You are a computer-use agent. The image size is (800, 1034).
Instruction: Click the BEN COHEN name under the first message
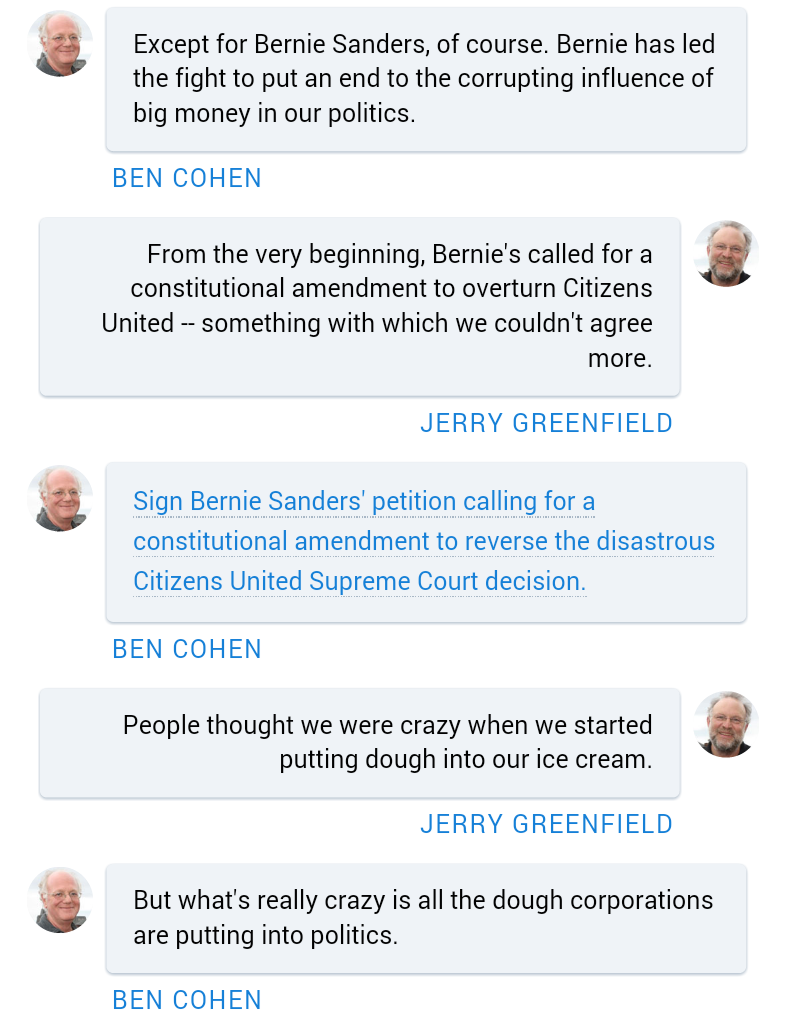click(x=187, y=178)
